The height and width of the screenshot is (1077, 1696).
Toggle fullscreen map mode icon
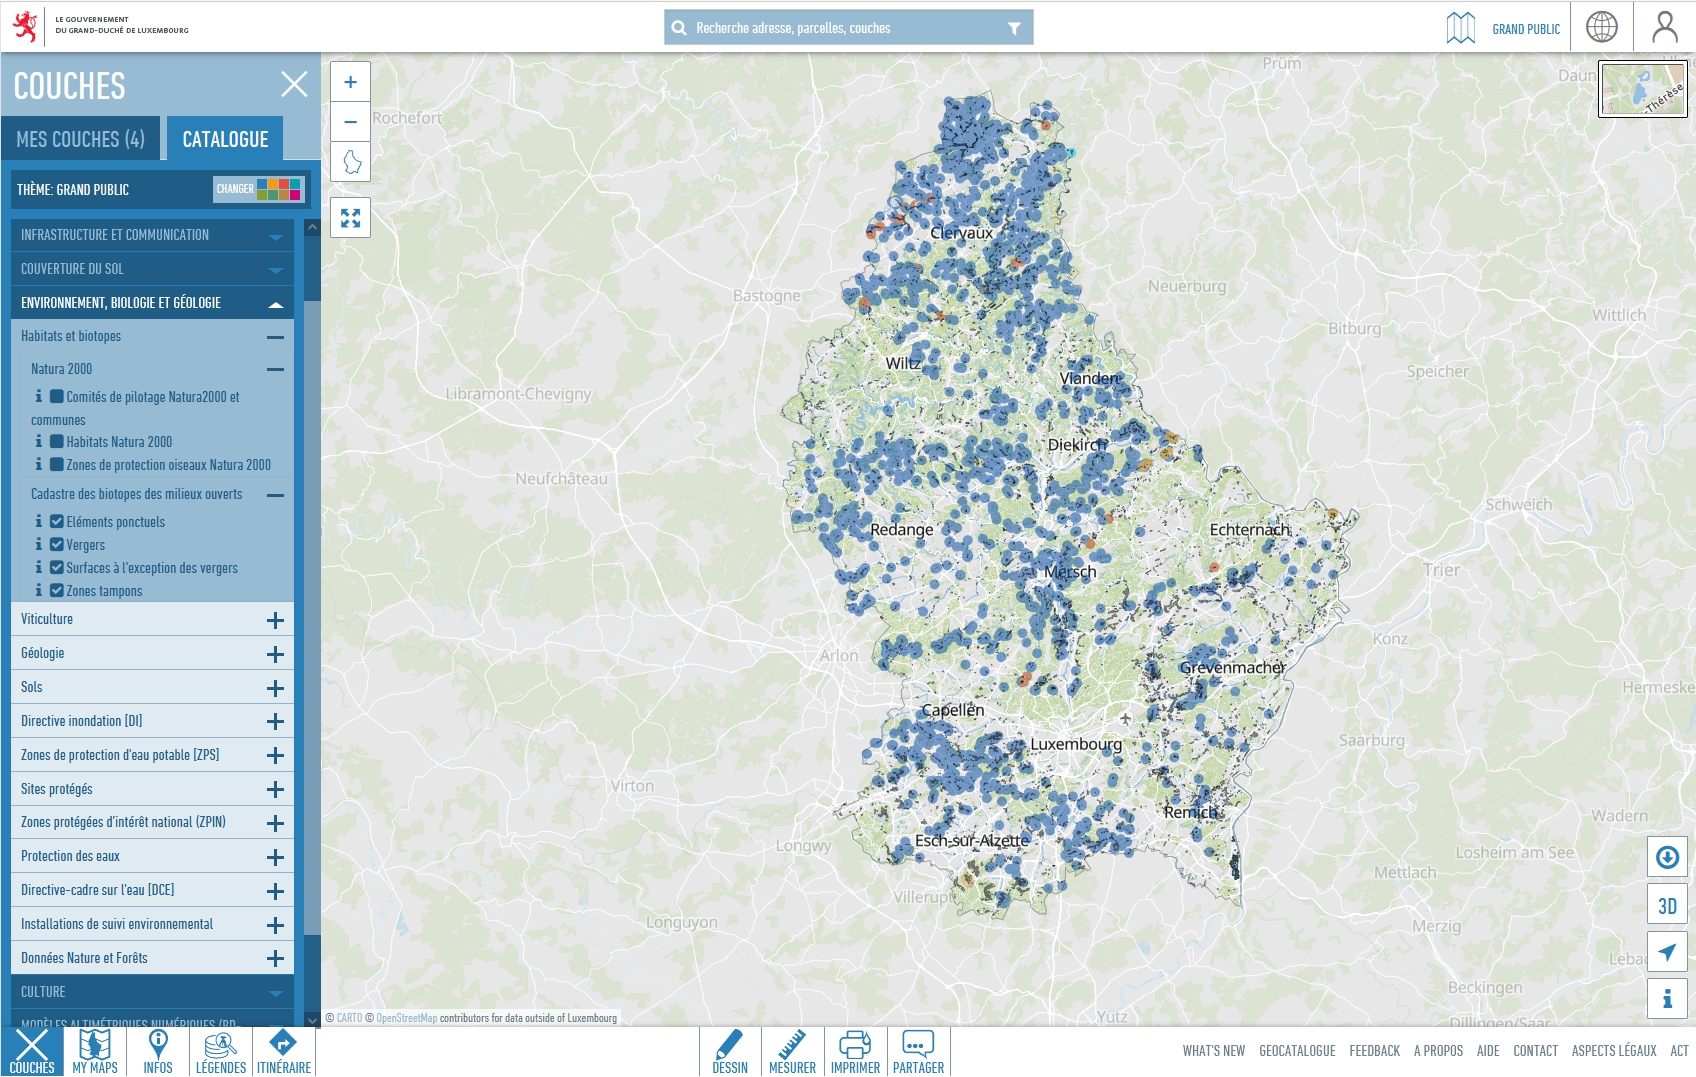point(350,218)
